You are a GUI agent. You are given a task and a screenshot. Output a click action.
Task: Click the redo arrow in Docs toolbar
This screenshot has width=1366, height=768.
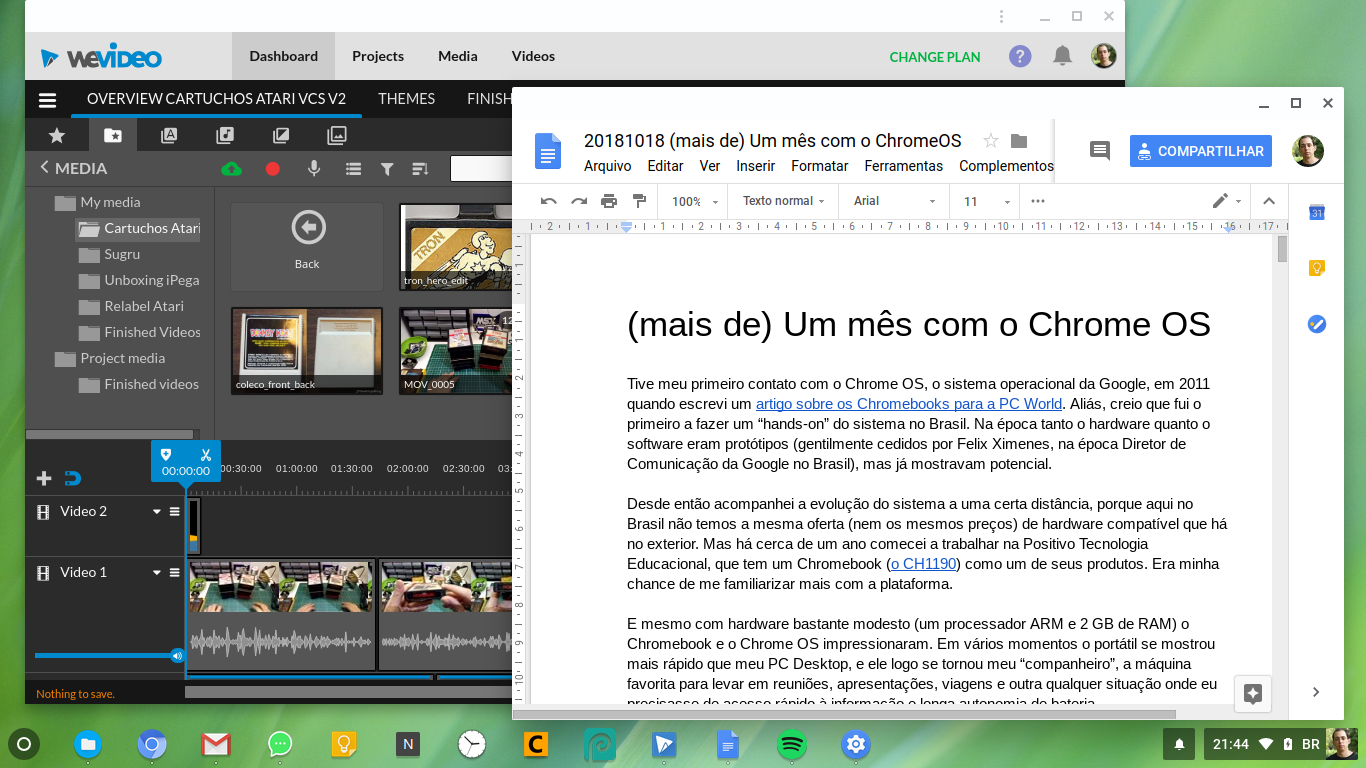579,201
